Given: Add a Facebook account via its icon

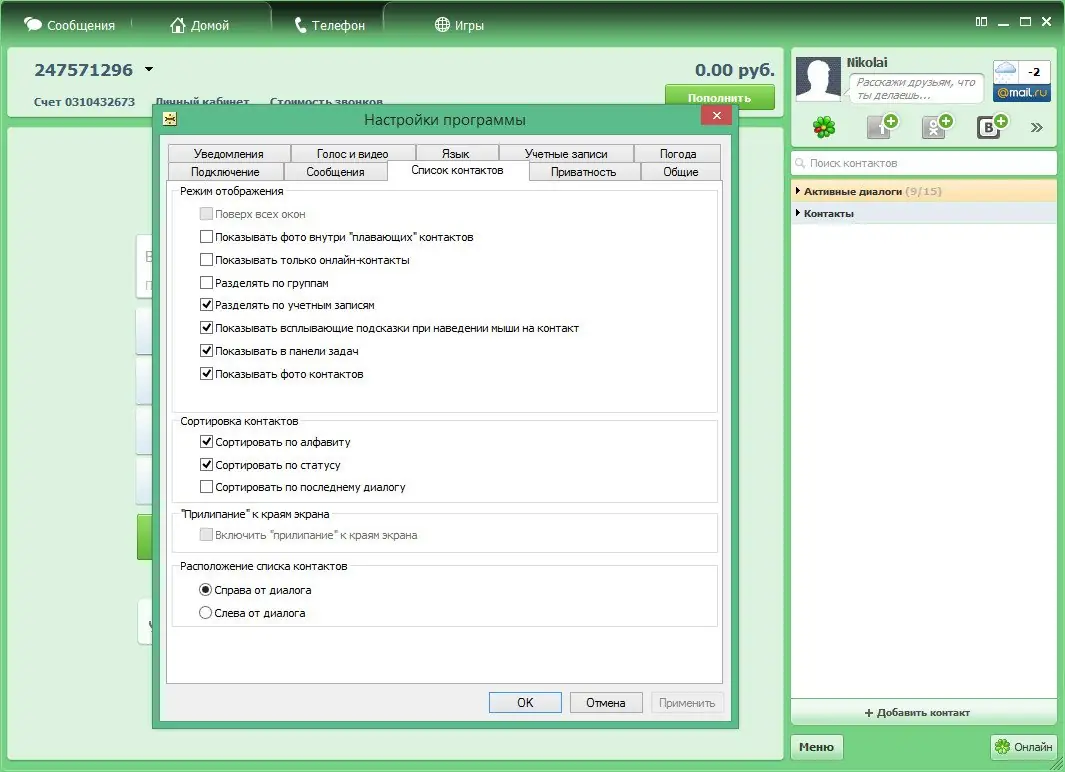Looking at the screenshot, I should [878, 127].
